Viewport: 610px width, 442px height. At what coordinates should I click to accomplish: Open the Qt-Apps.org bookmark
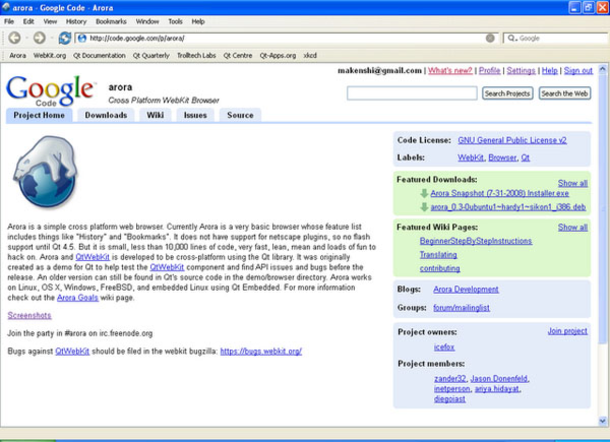pos(278,55)
